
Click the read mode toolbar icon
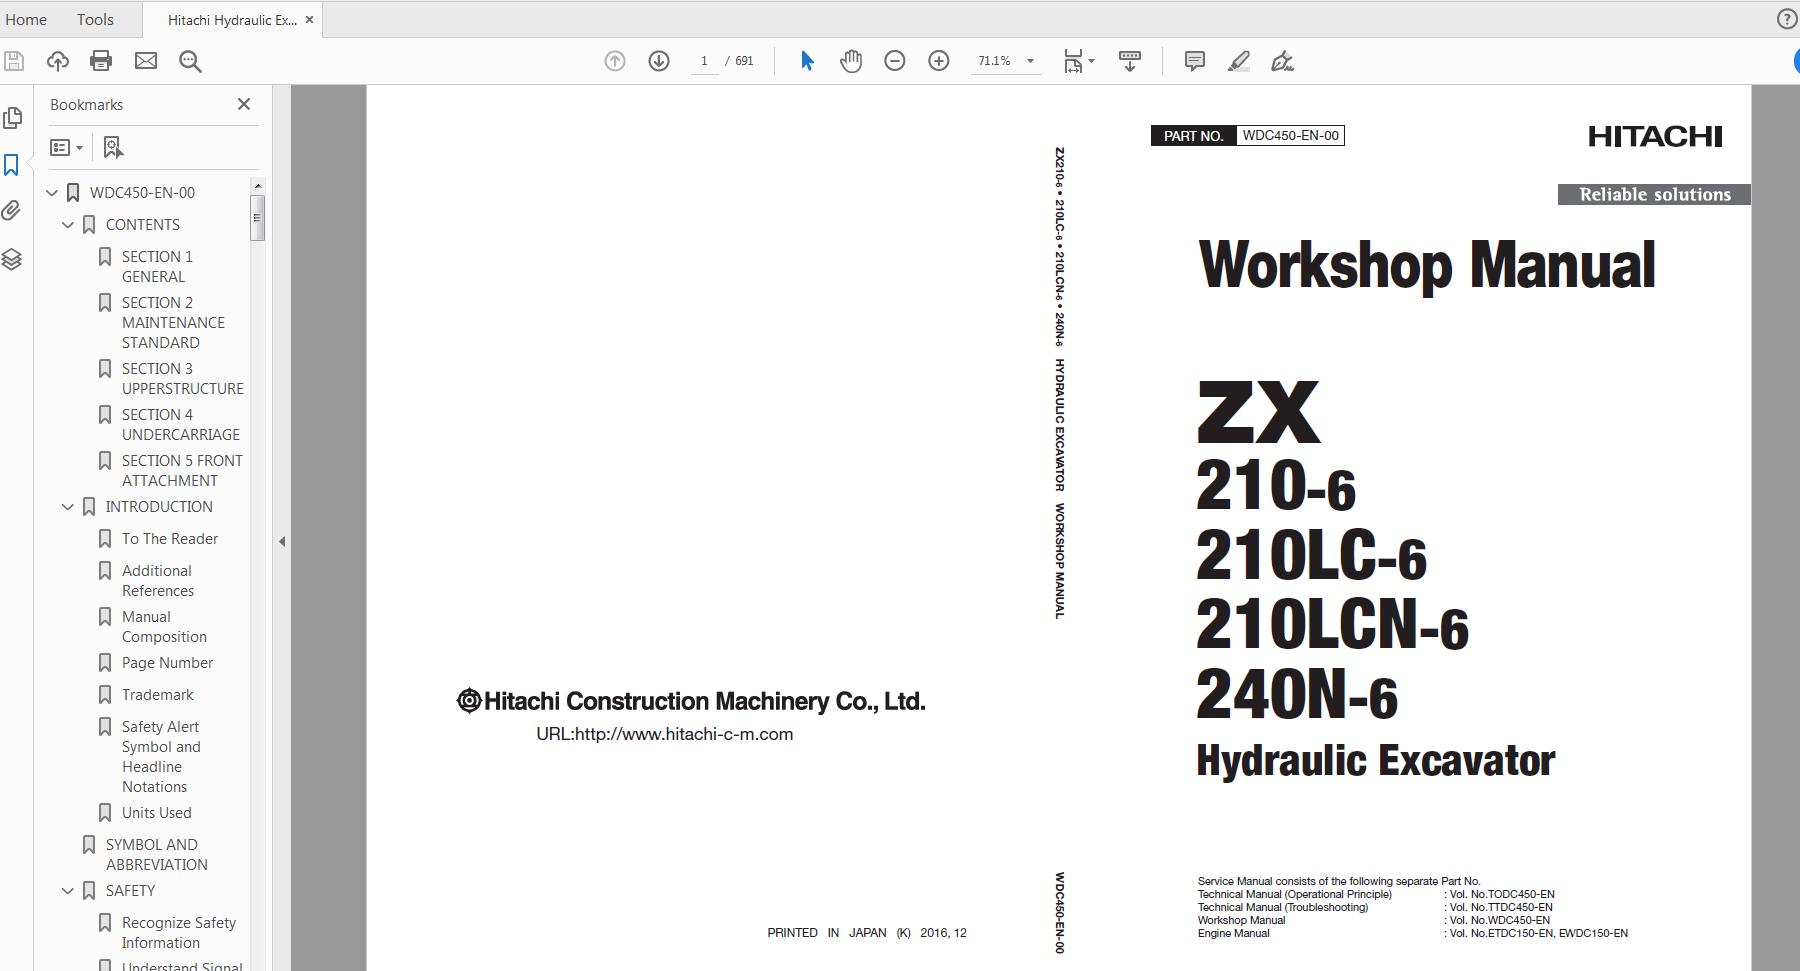coord(1130,61)
